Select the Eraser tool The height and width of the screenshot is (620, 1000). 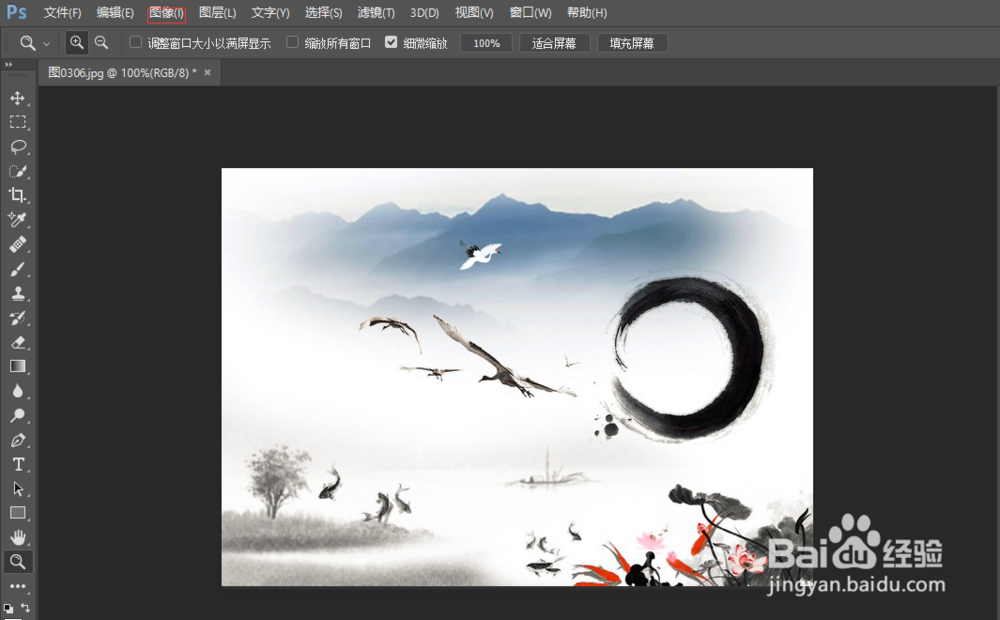point(18,343)
